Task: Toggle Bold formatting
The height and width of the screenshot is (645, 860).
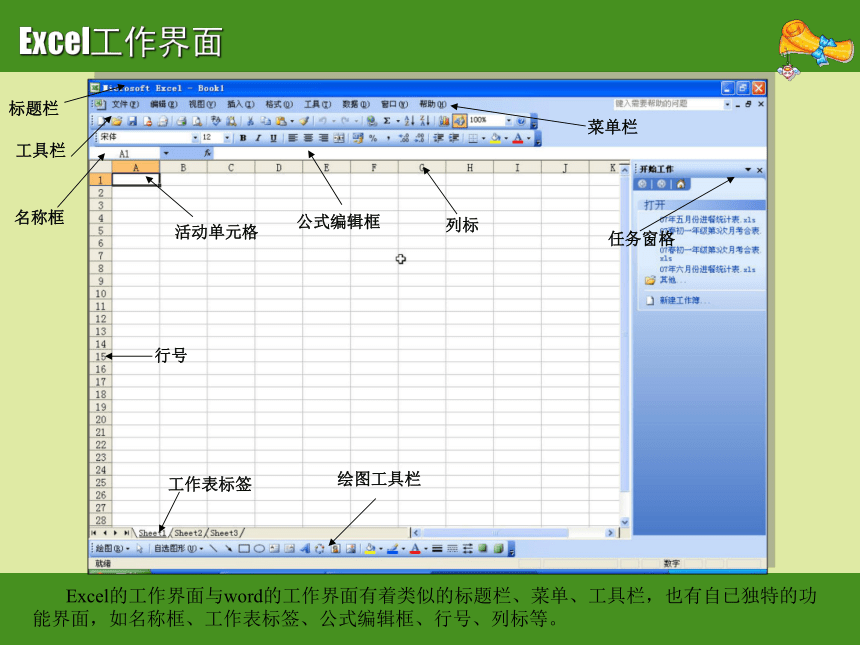Action: [242, 138]
